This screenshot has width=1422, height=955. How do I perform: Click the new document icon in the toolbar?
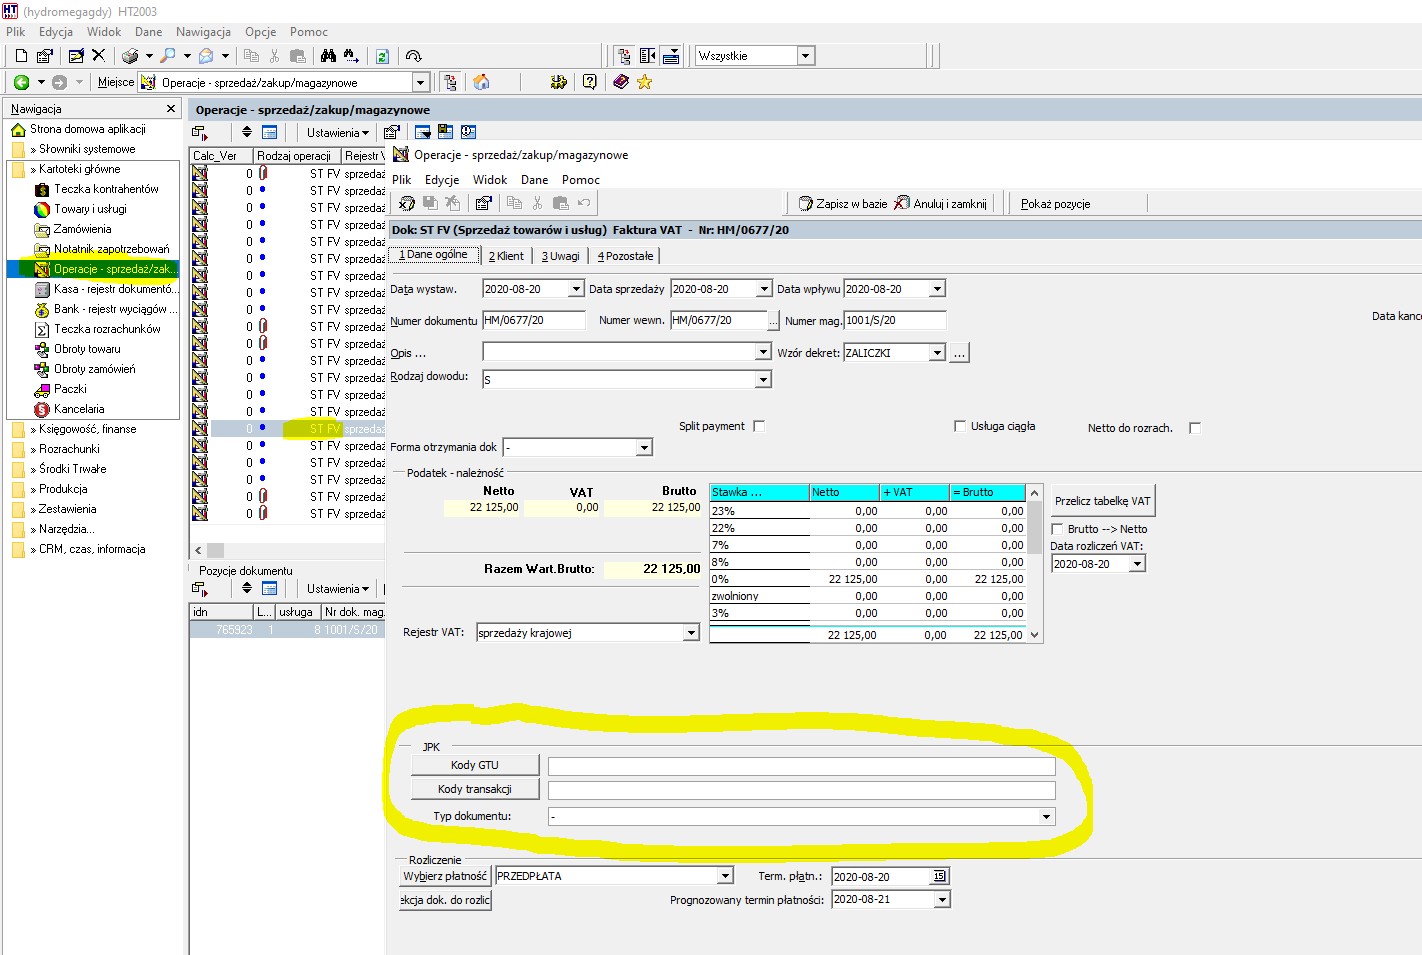coord(21,56)
